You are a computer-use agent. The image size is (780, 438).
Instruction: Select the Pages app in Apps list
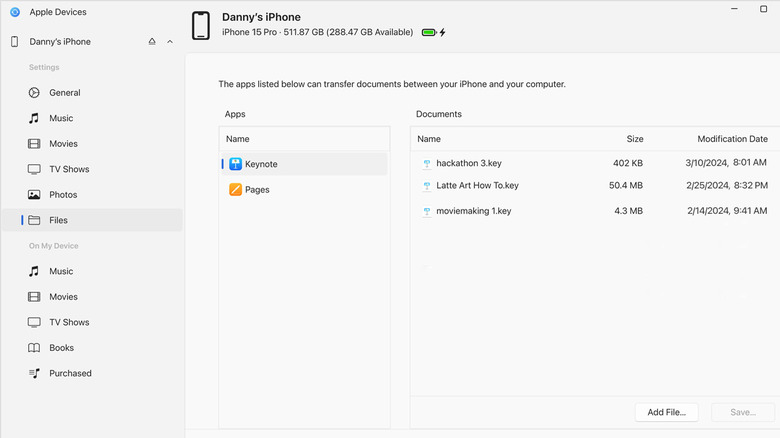click(x=257, y=189)
